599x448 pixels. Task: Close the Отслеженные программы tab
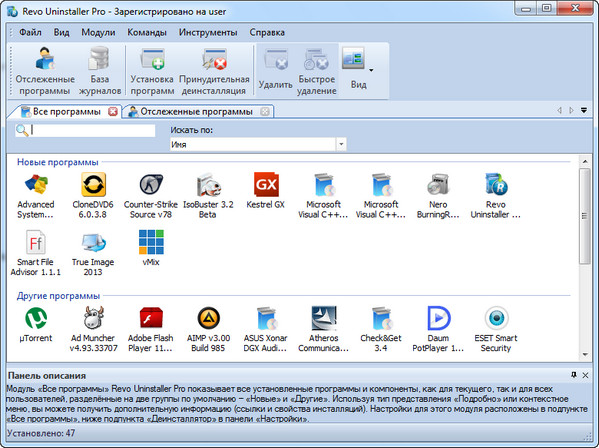pyautogui.click(x=264, y=112)
